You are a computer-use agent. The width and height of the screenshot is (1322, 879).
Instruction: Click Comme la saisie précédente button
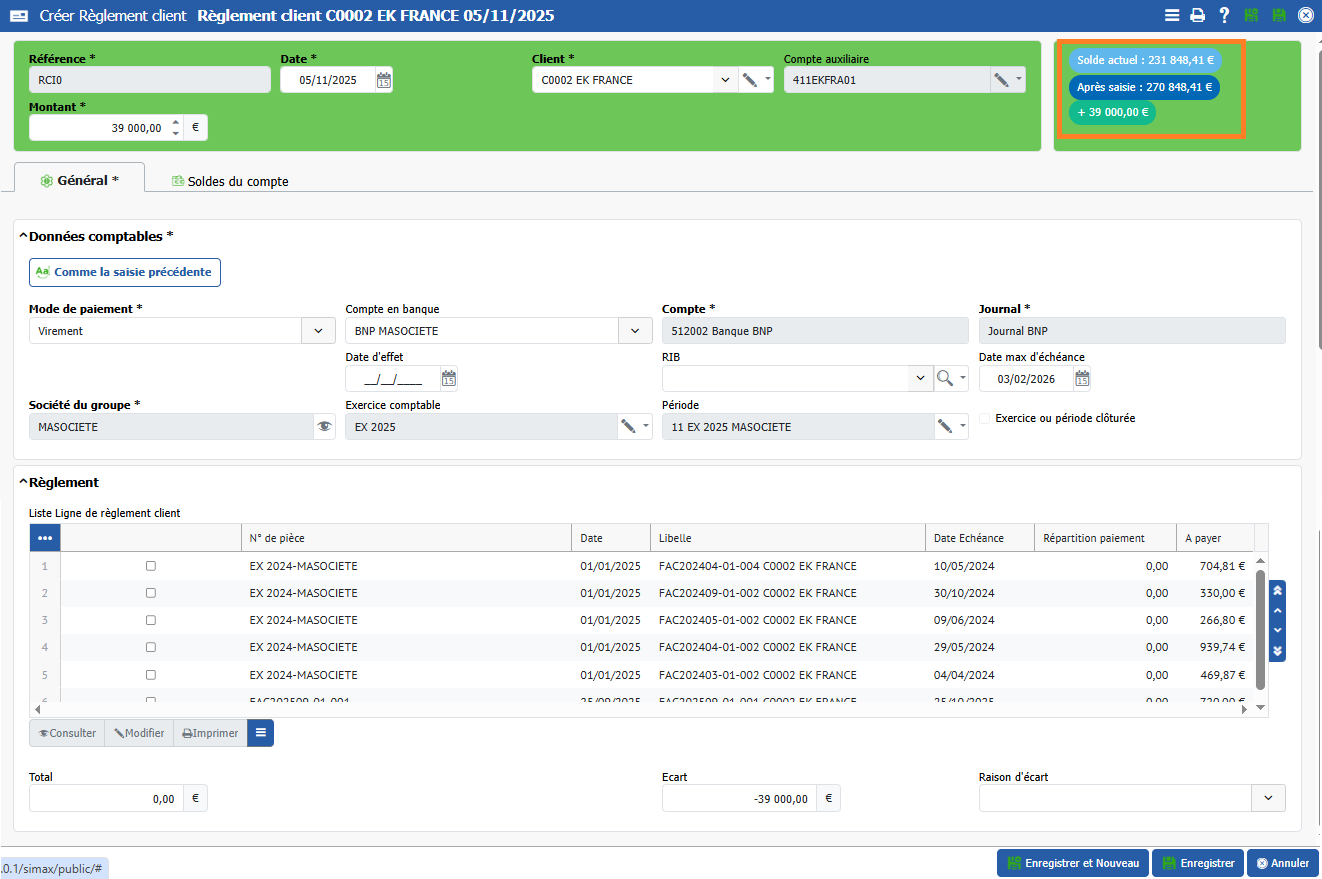coord(125,272)
